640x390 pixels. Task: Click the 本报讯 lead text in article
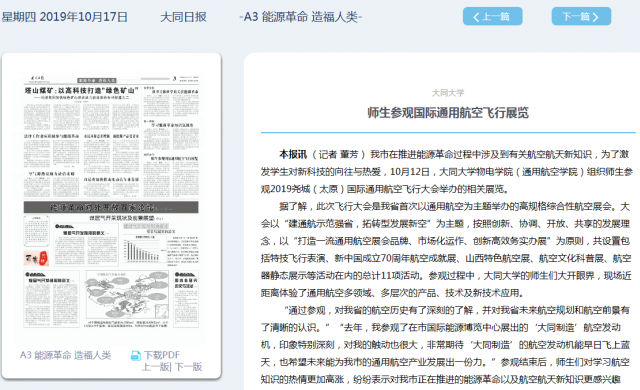pos(293,154)
